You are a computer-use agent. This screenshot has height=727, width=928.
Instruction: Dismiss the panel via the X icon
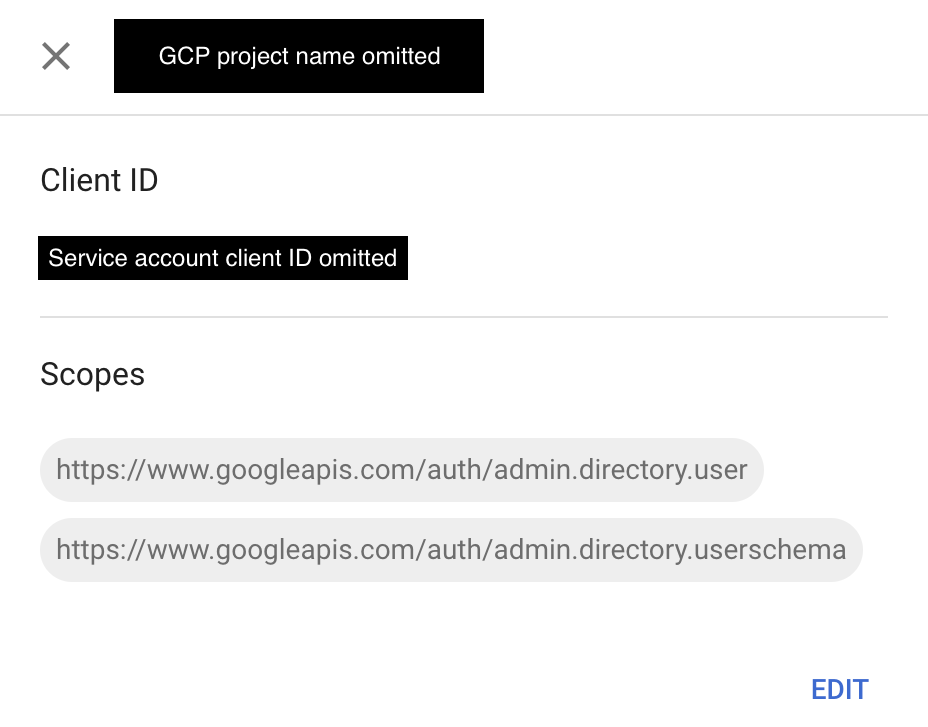pyautogui.click(x=55, y=56)
